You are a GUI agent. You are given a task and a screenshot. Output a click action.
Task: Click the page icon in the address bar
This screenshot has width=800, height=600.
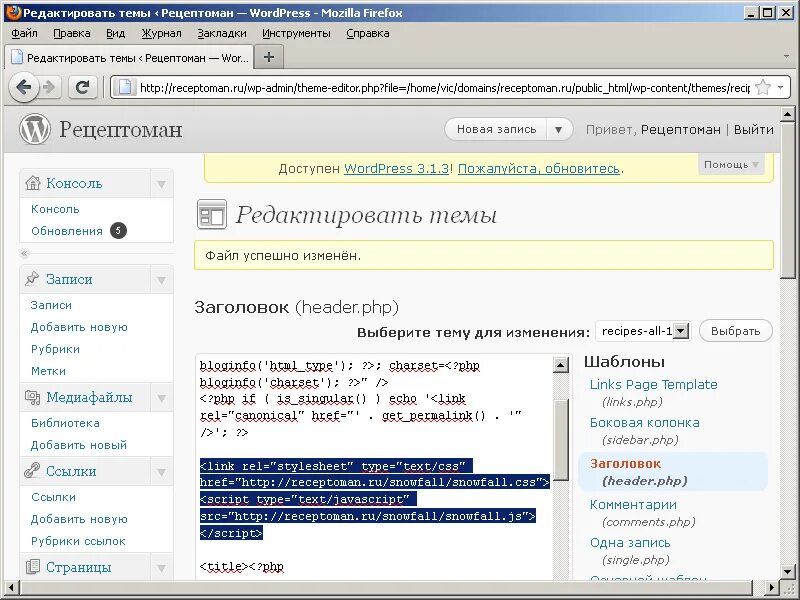click(x=125, y=88)
